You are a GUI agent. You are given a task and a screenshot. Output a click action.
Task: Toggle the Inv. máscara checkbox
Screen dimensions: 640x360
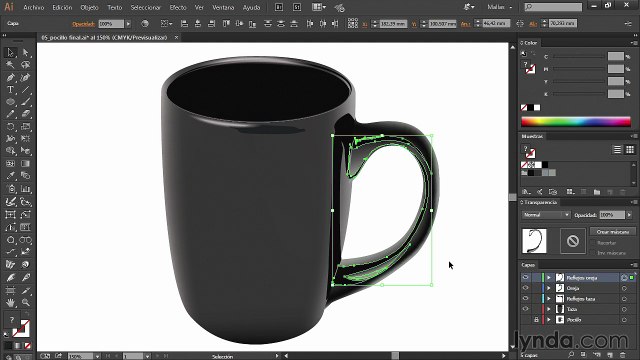point(593,253)
